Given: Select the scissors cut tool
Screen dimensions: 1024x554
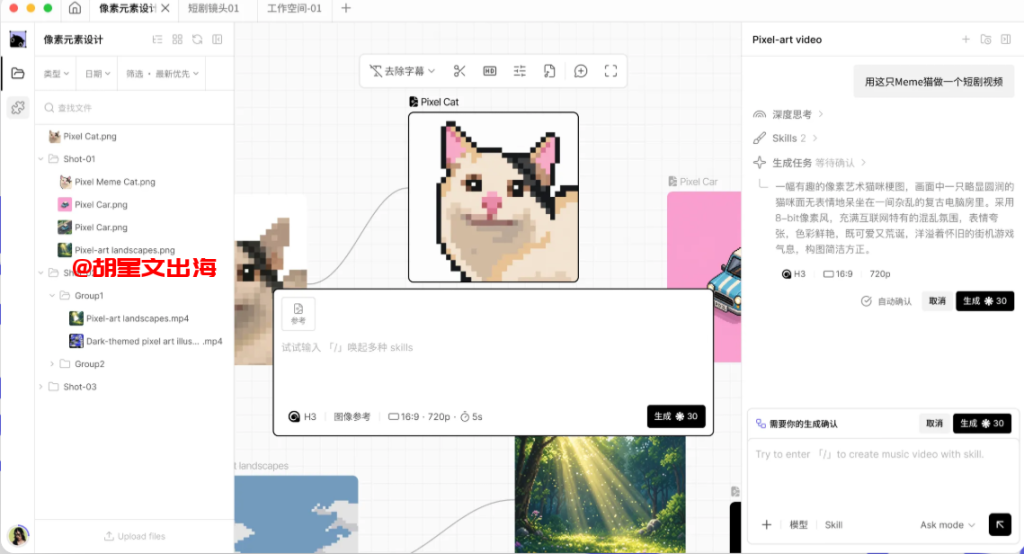Looking at the screenshot, I should (x=460, y=71).
